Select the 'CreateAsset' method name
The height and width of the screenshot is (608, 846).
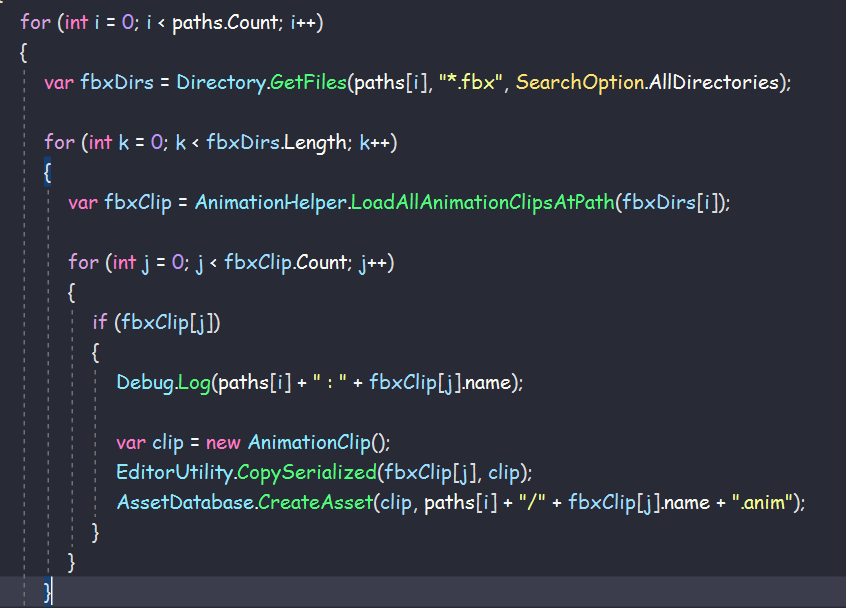[x=315, y=503]
